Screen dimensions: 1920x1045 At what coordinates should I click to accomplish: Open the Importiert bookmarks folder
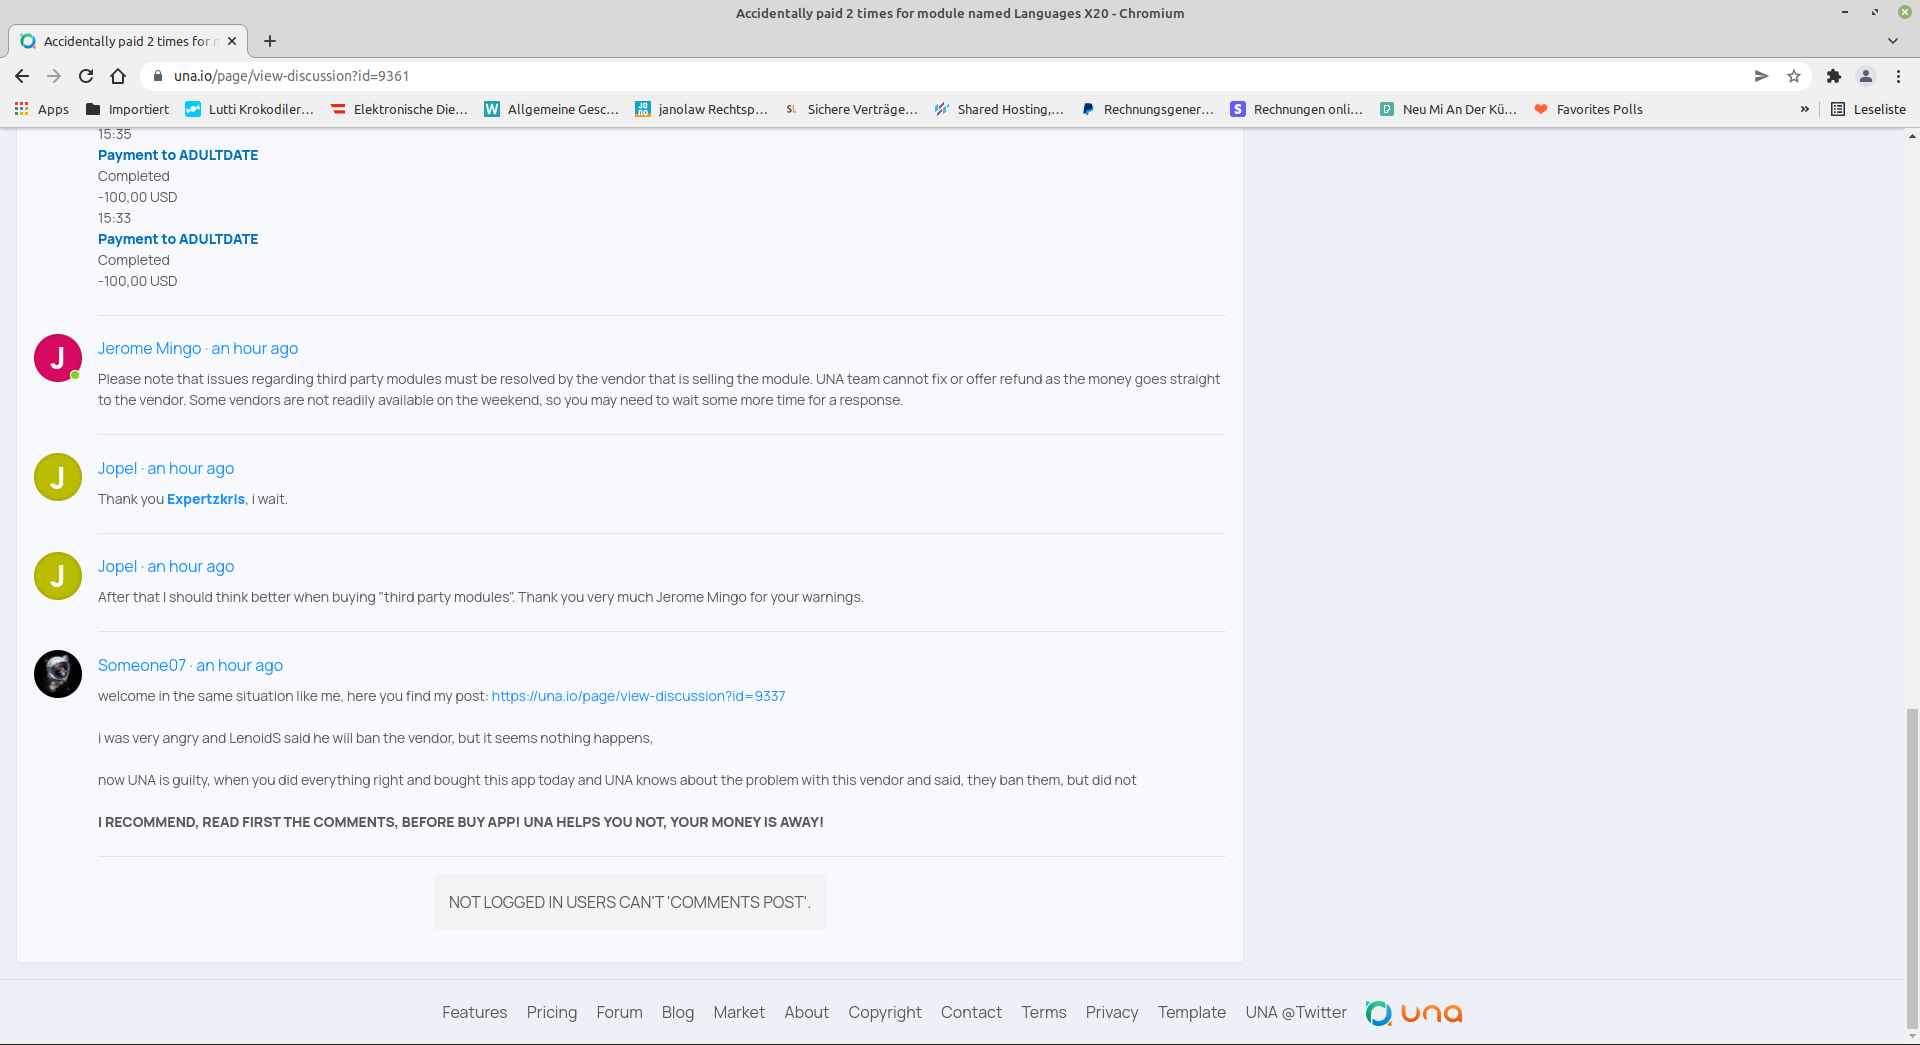click(x=127, y=109)
